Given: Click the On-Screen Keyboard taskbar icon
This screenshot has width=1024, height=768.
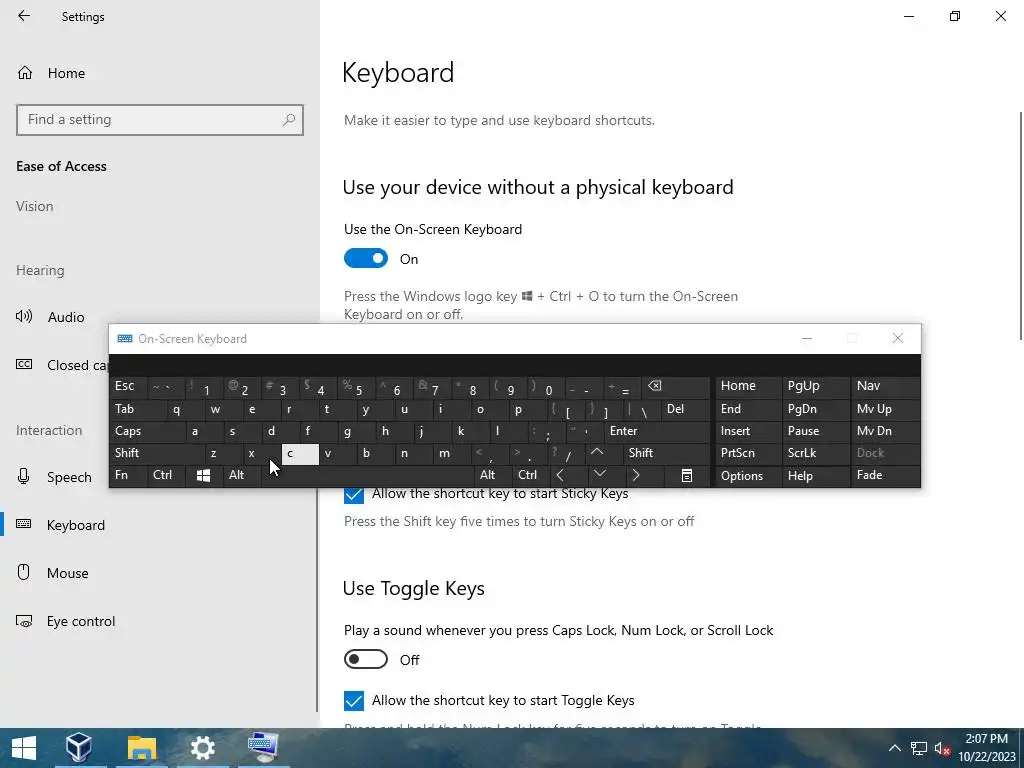Looking at the screenshot, I should click(x=264, y=748).
